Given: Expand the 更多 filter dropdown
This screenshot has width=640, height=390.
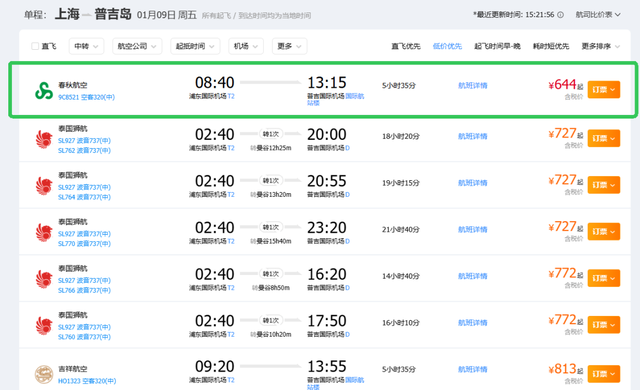Looking at the screenshot, I should pos(289,46).
